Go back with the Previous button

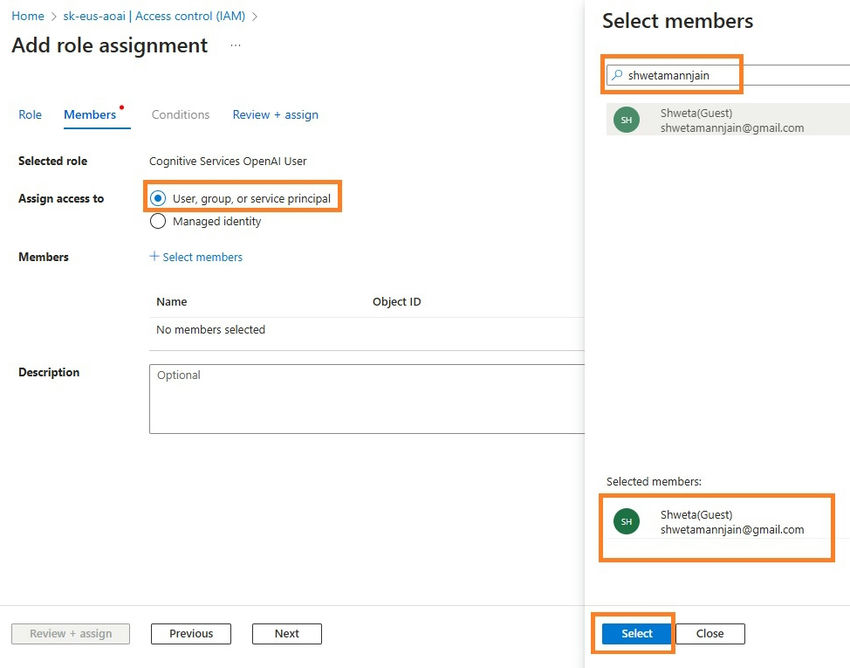tap(191, 633)
